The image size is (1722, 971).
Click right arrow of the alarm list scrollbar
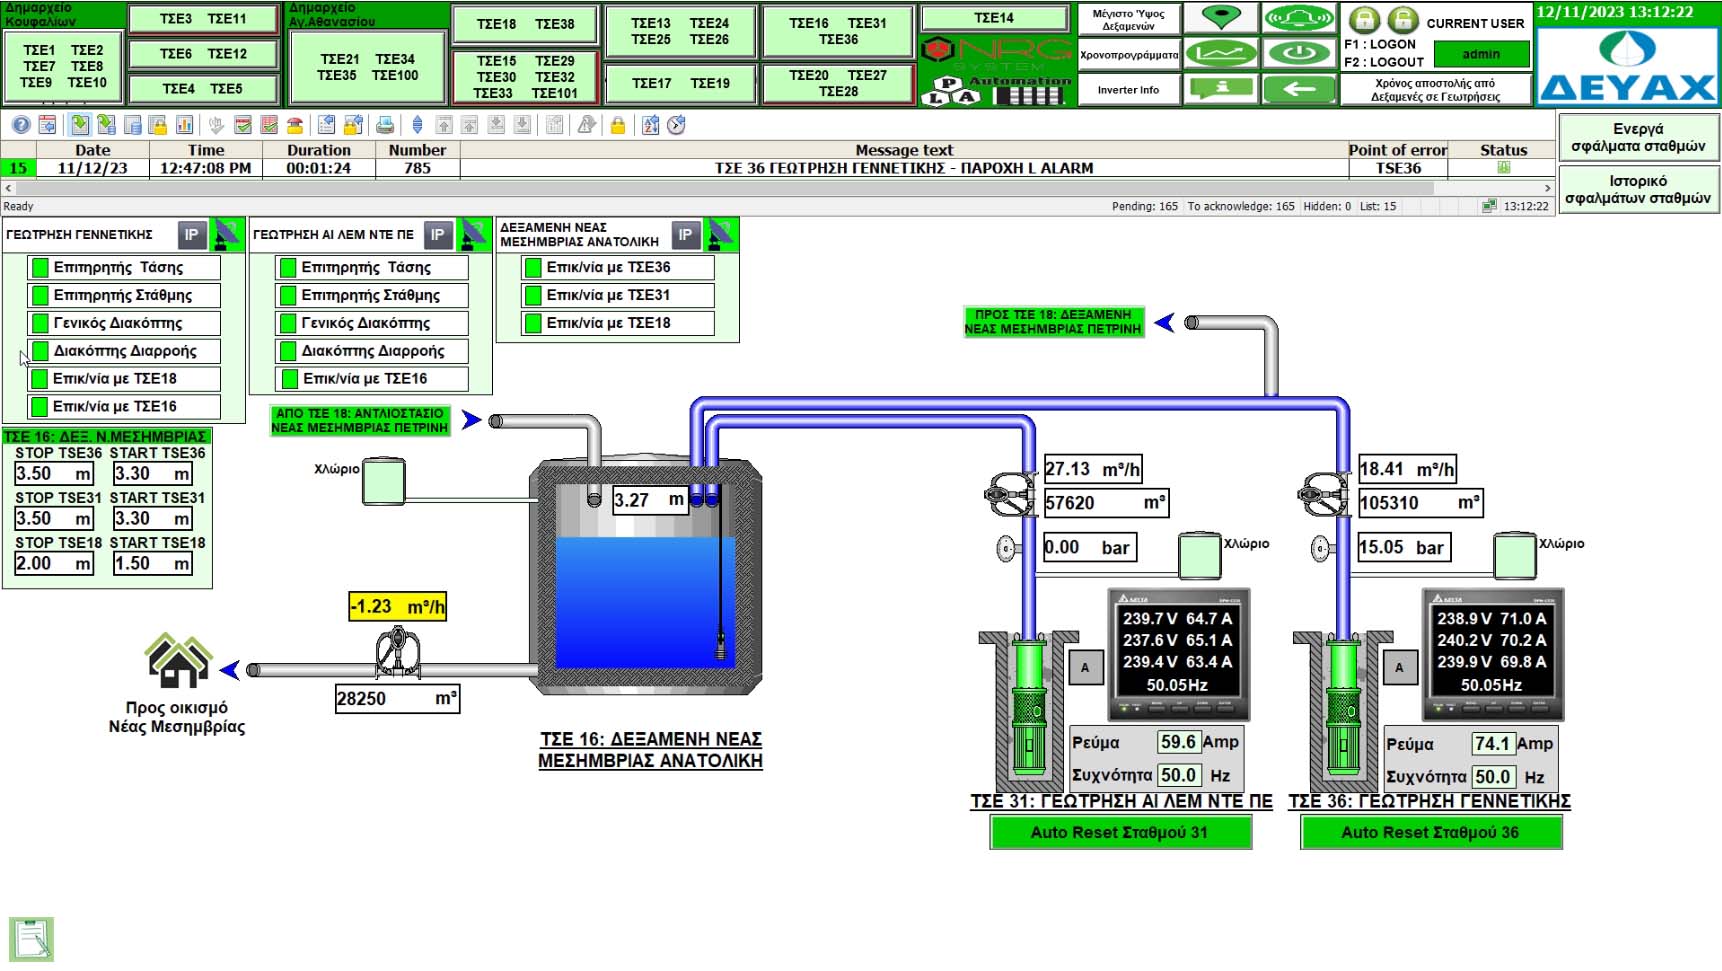(1547, 188)
